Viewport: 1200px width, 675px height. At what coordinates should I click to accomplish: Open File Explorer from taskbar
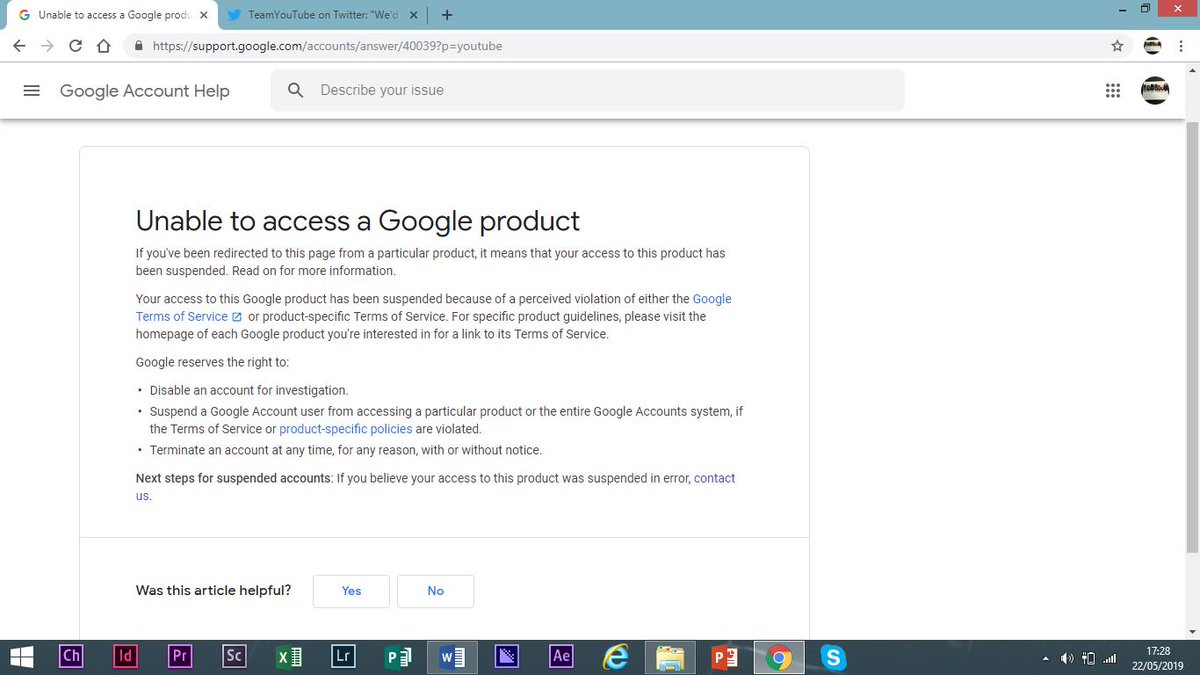click(x=670, y=657)
